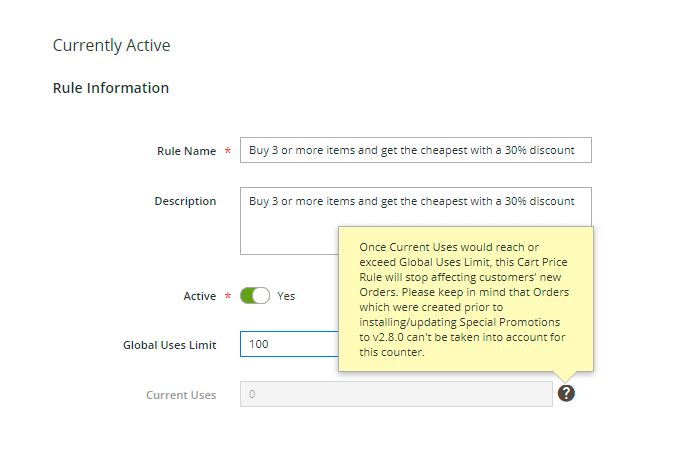The height and width of the screenshot is (453, 677).
Task: Focus the Rule Name text field
Action: [x=415, y=150]
